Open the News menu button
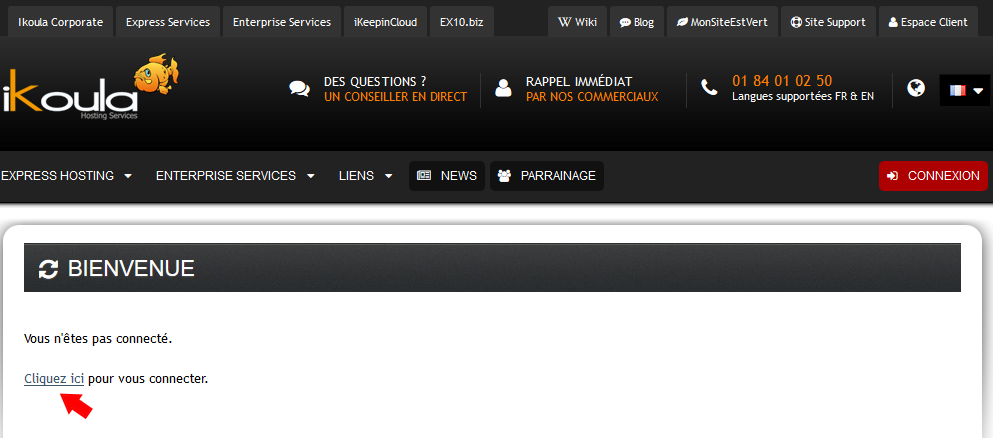Image resolution: width=993 pixels, height=438 pixels. point(447,176)
